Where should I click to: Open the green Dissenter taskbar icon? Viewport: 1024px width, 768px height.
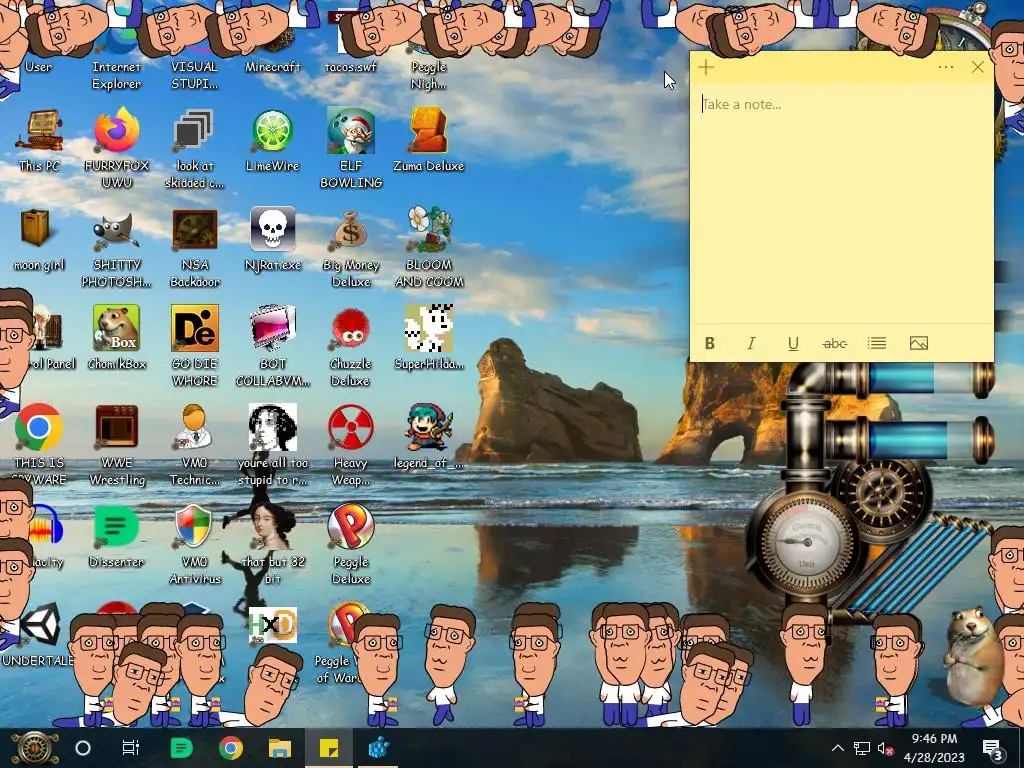coord(181,748)
